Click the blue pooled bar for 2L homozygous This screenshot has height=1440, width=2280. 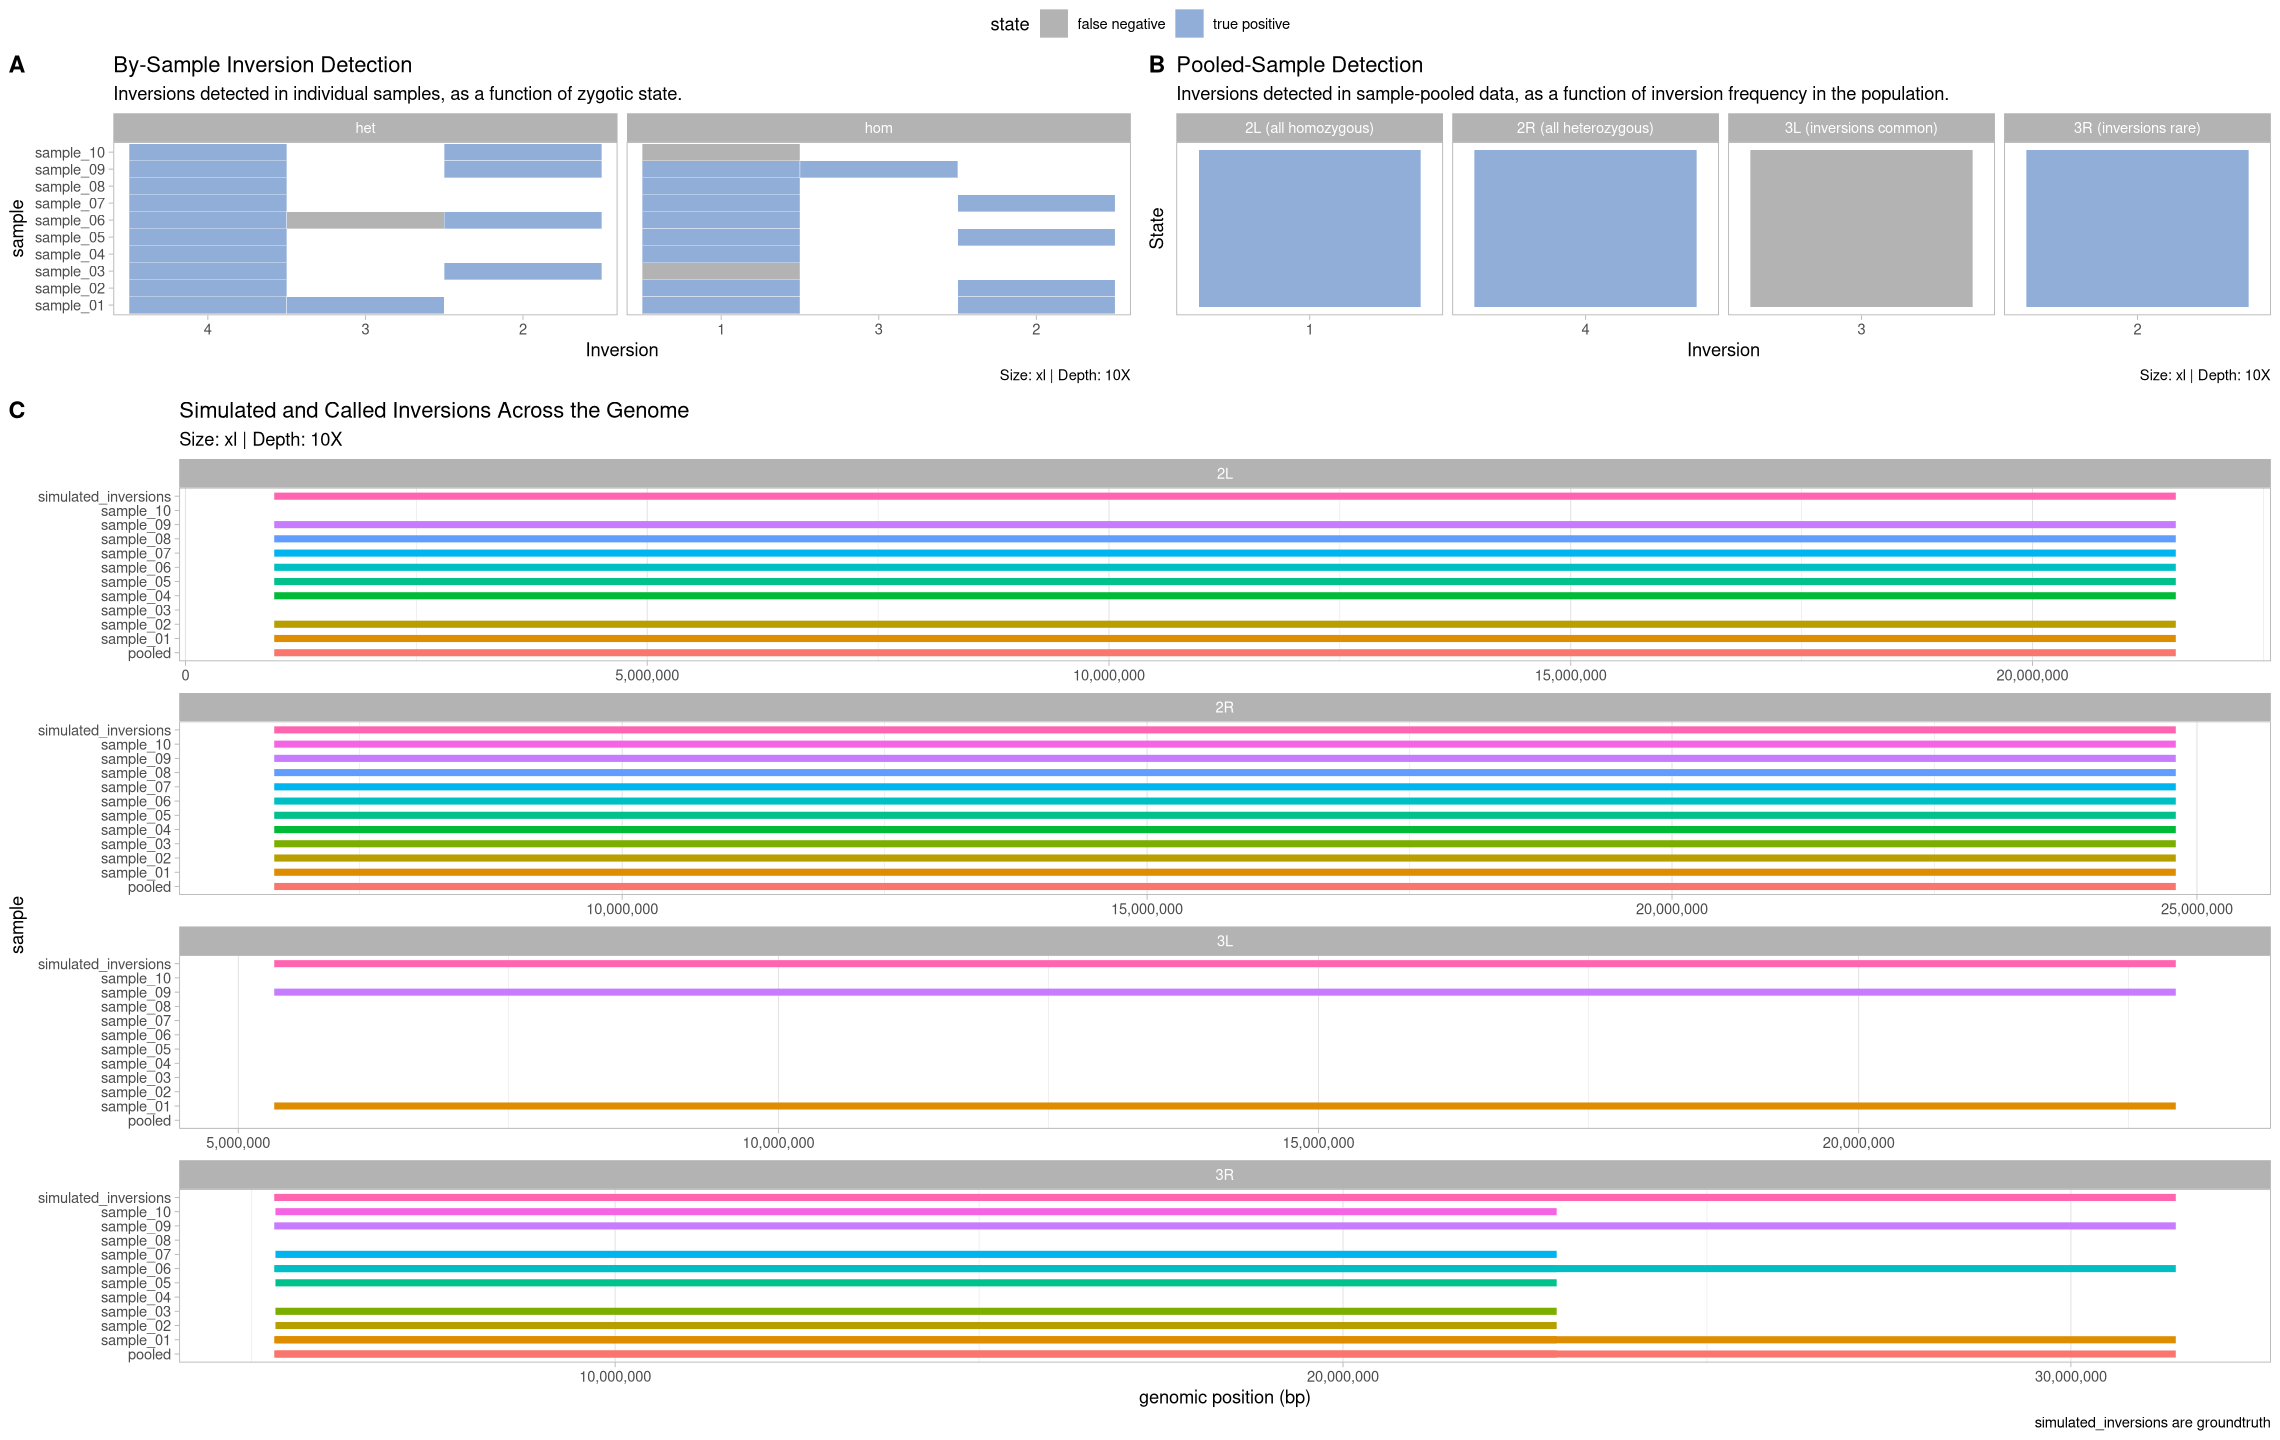1309,228
